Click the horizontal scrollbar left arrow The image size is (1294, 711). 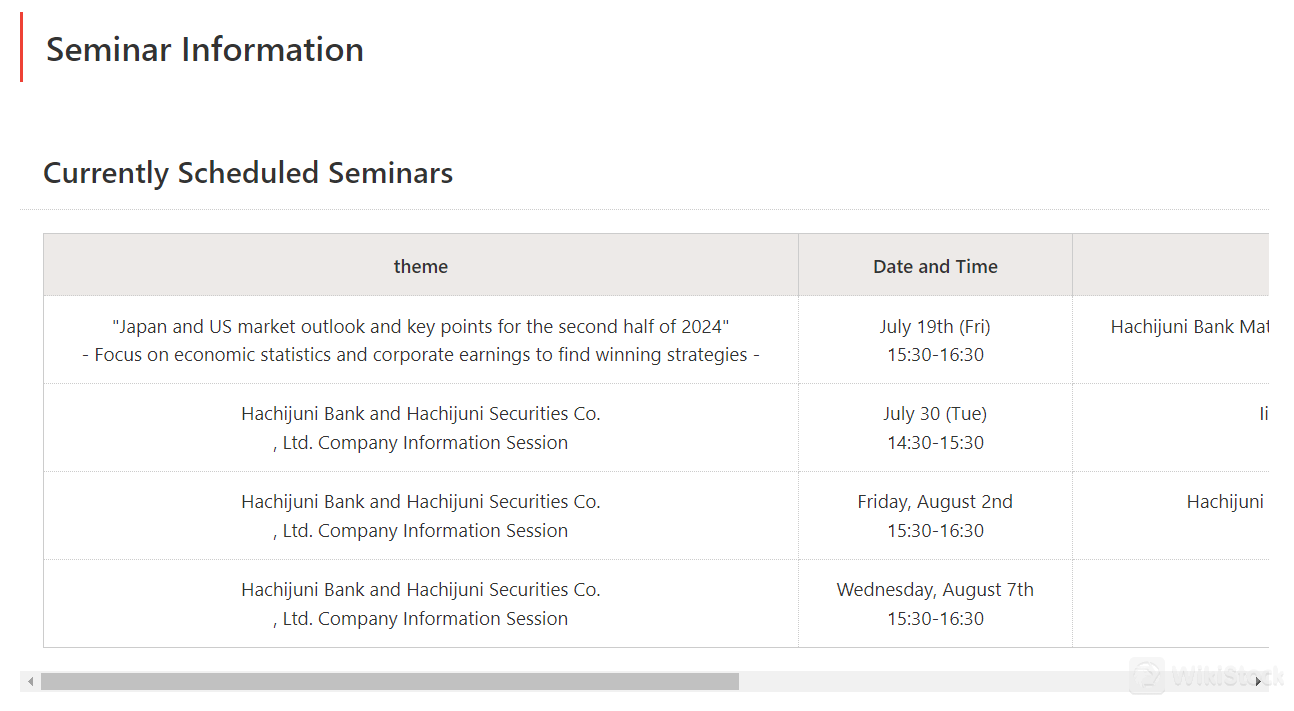tap(30, 682)
